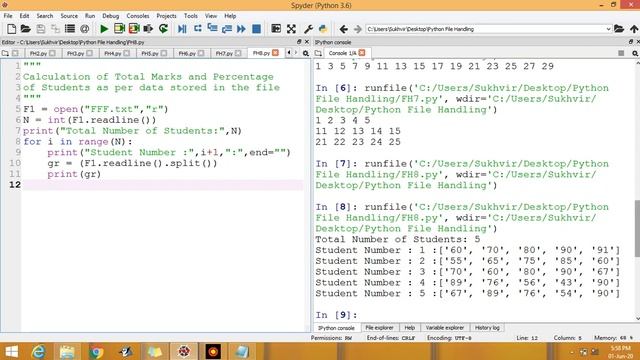The image size is (640, 360).
Task: Open the Consoles menu
Action: pos(138,16)
